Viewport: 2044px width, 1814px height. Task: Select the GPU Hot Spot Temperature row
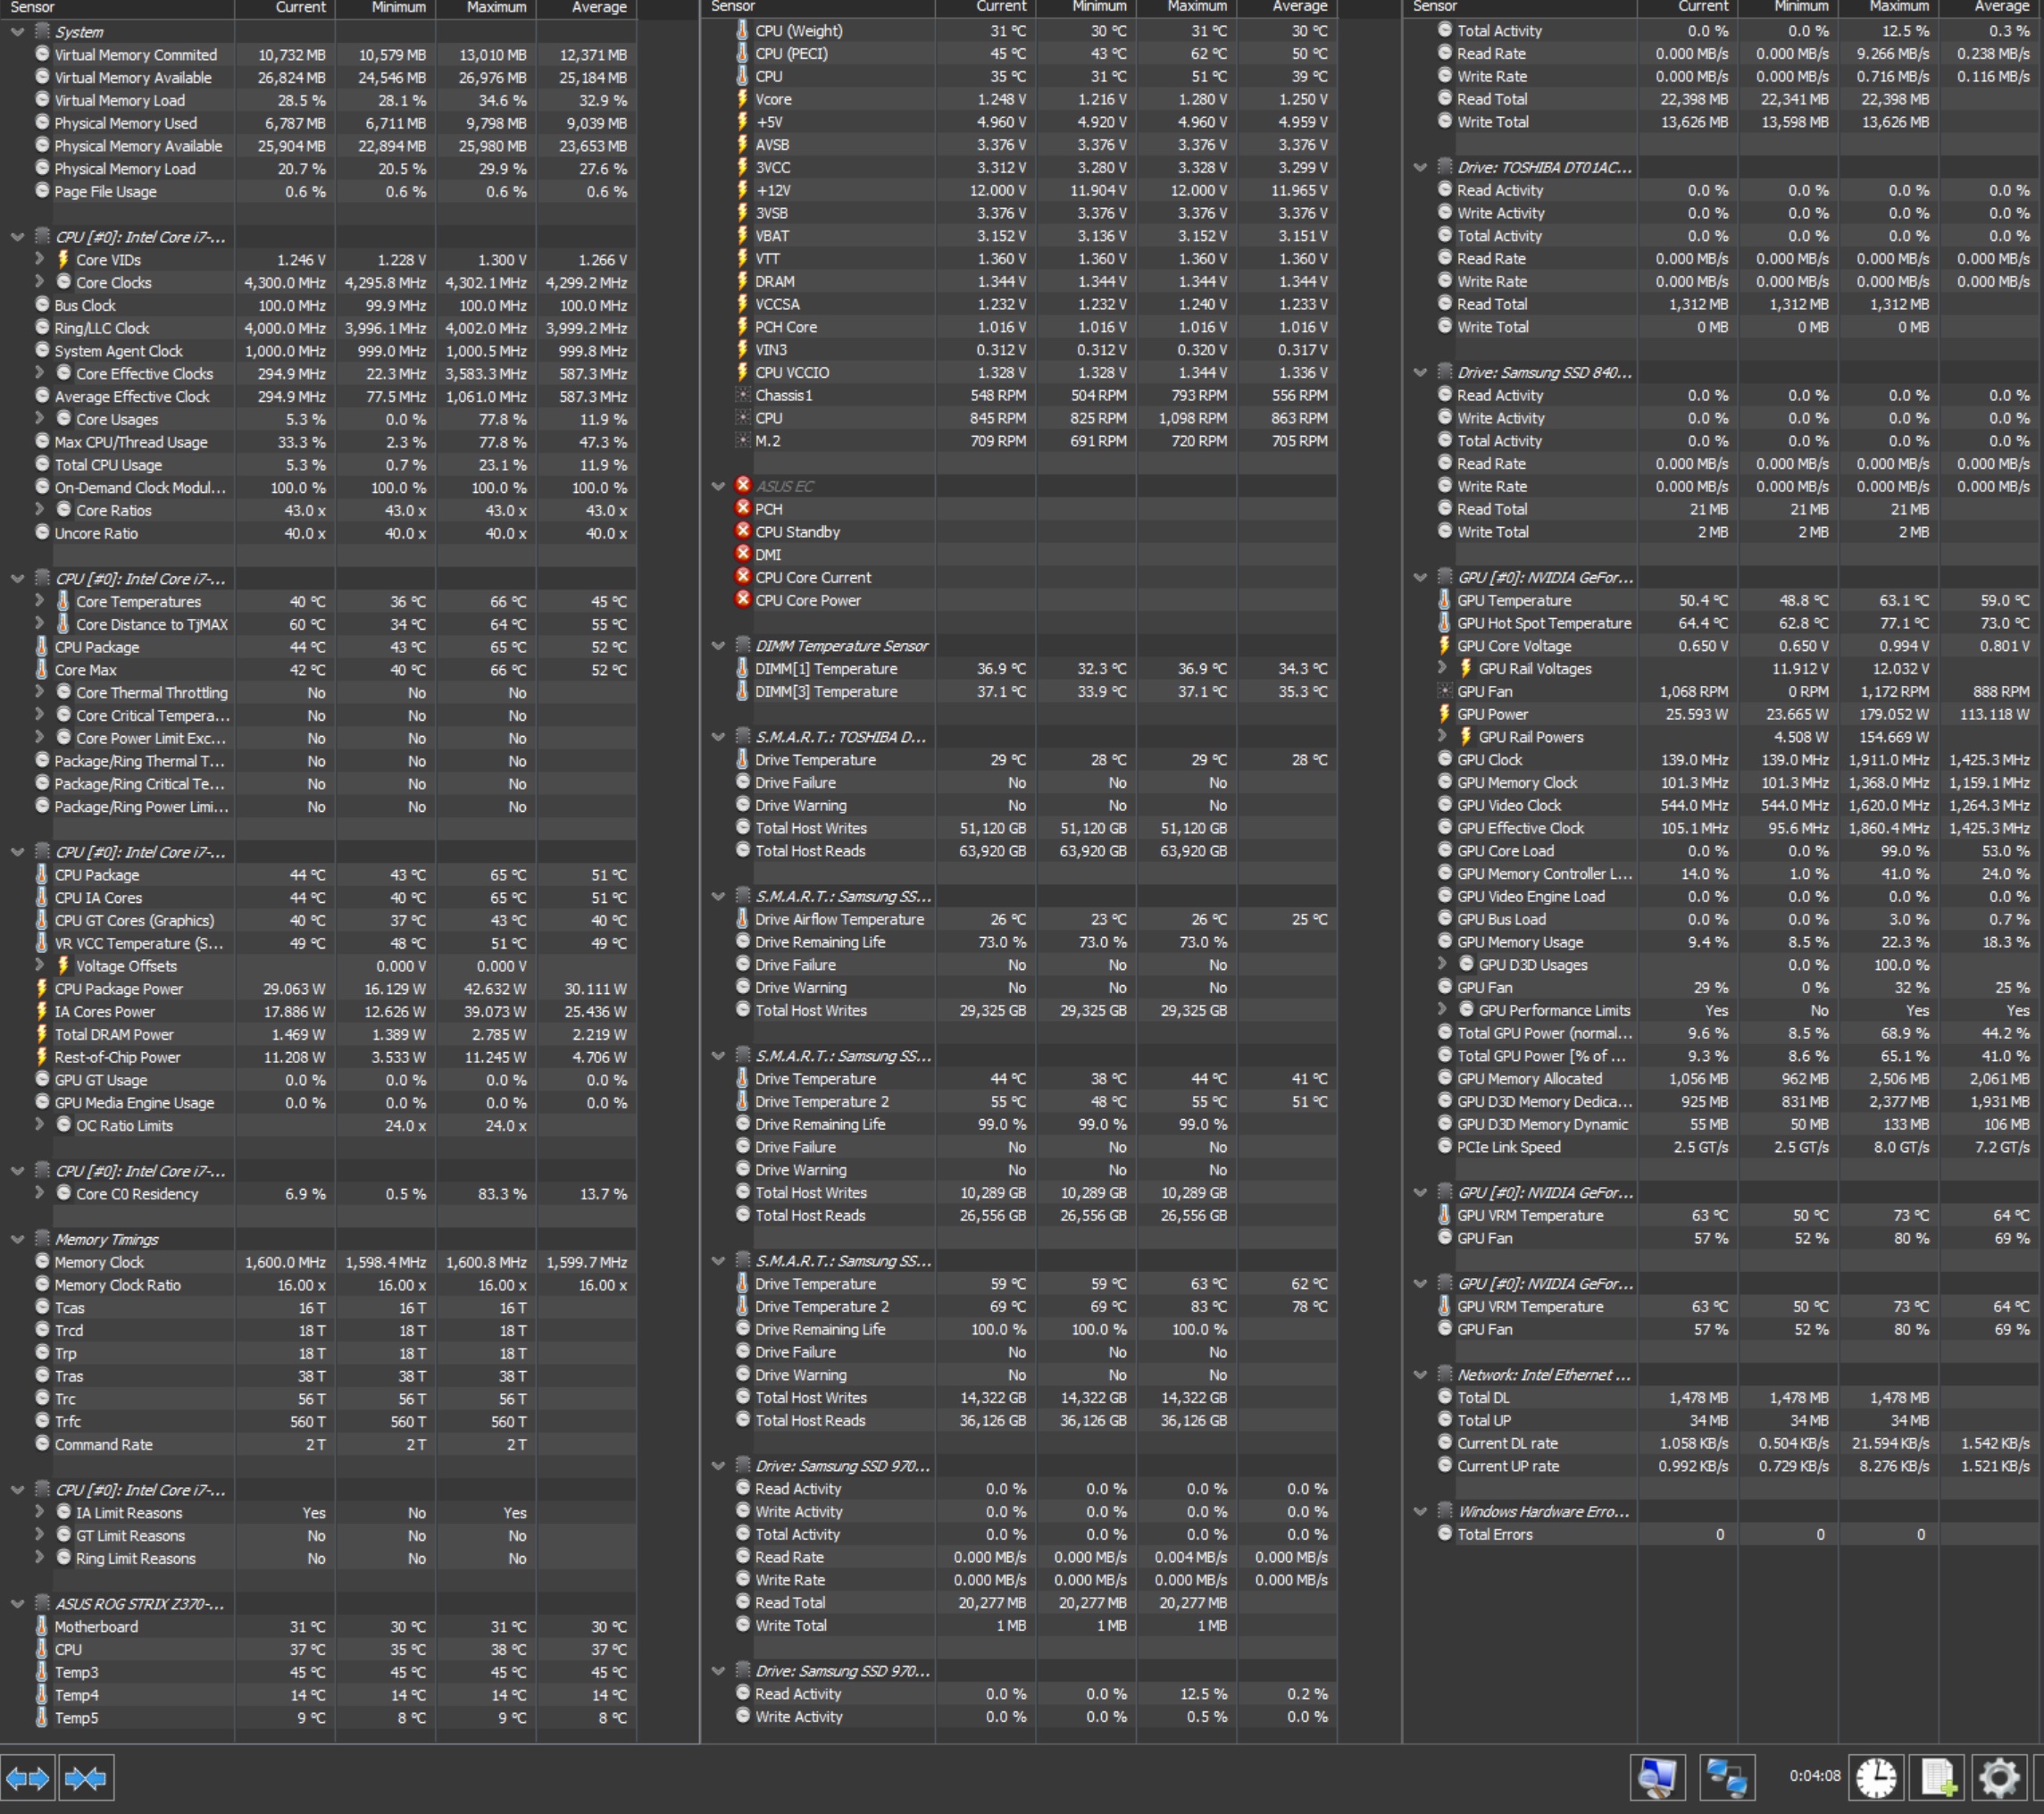point(1543,623)
